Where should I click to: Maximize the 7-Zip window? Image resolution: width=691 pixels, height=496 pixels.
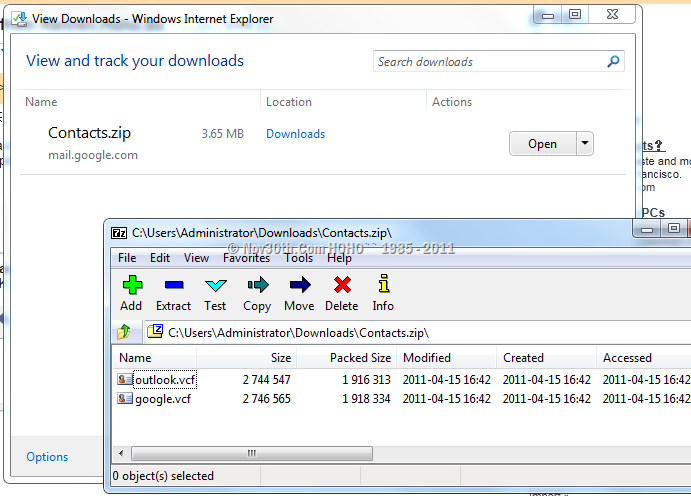673,229
